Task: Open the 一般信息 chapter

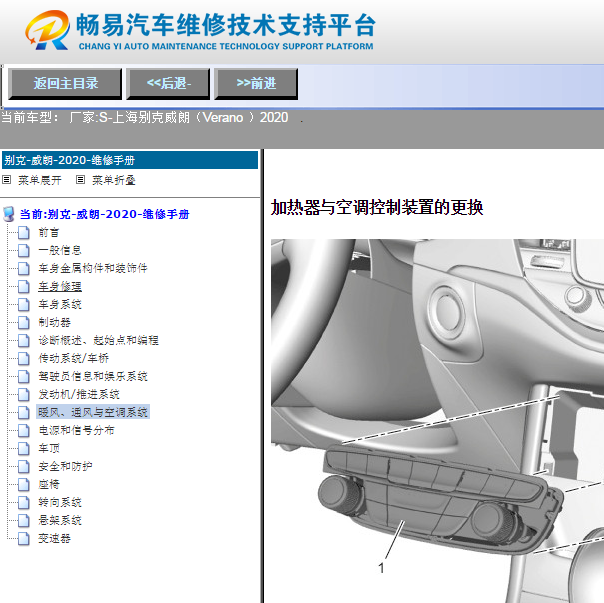Action: (x=60, y=250)
